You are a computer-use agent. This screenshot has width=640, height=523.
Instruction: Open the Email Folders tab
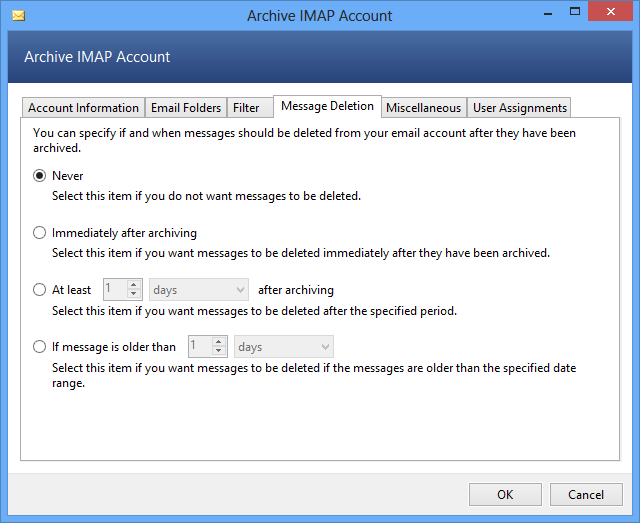click(x=186, y=108)
